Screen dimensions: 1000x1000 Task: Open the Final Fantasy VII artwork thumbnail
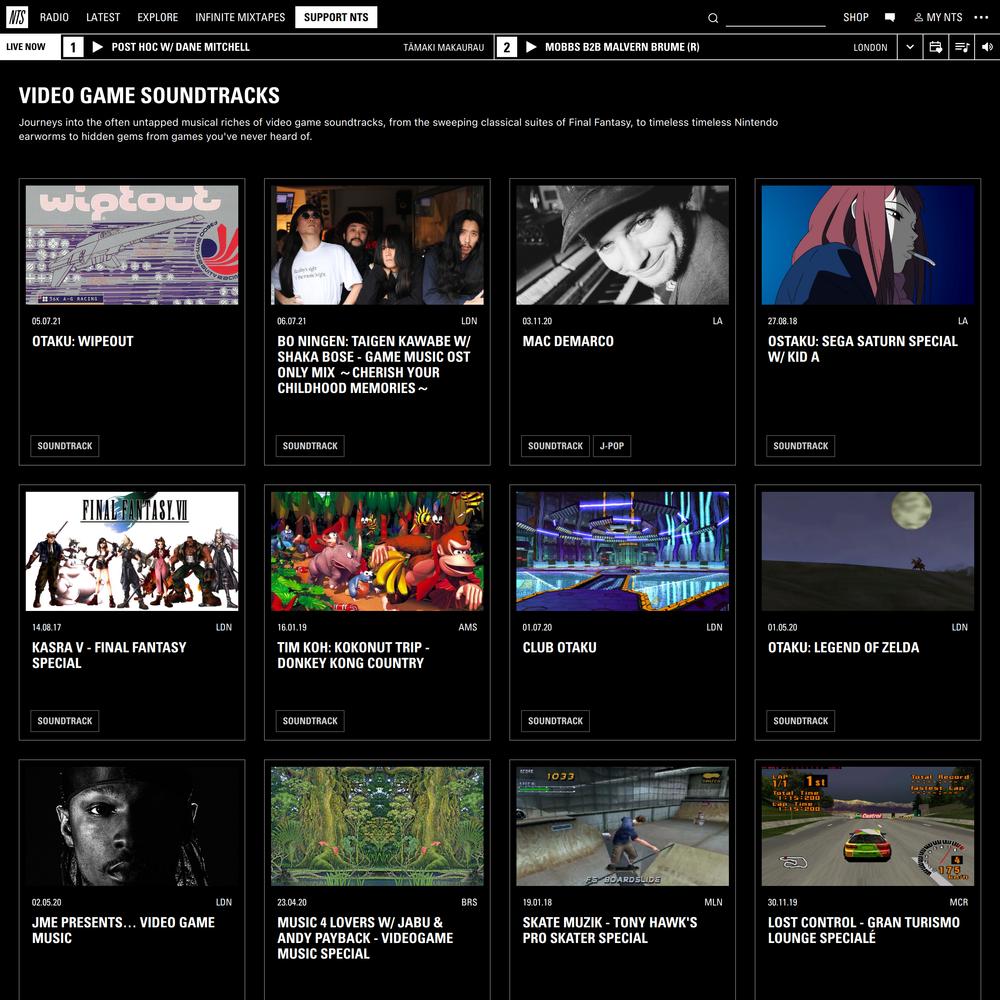pos(132,551)
